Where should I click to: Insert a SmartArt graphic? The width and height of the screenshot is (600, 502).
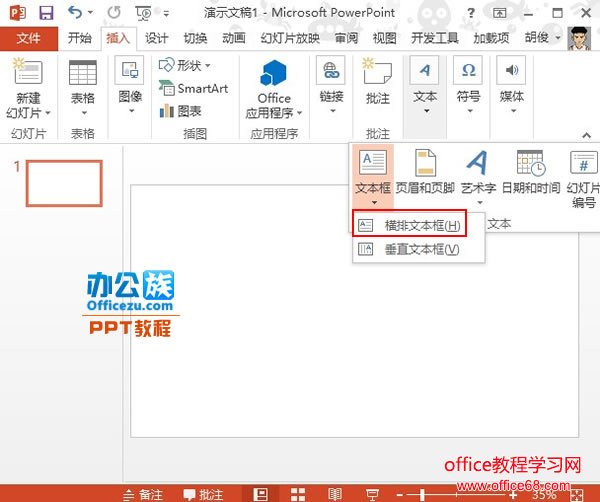click(x=194, y=89)
